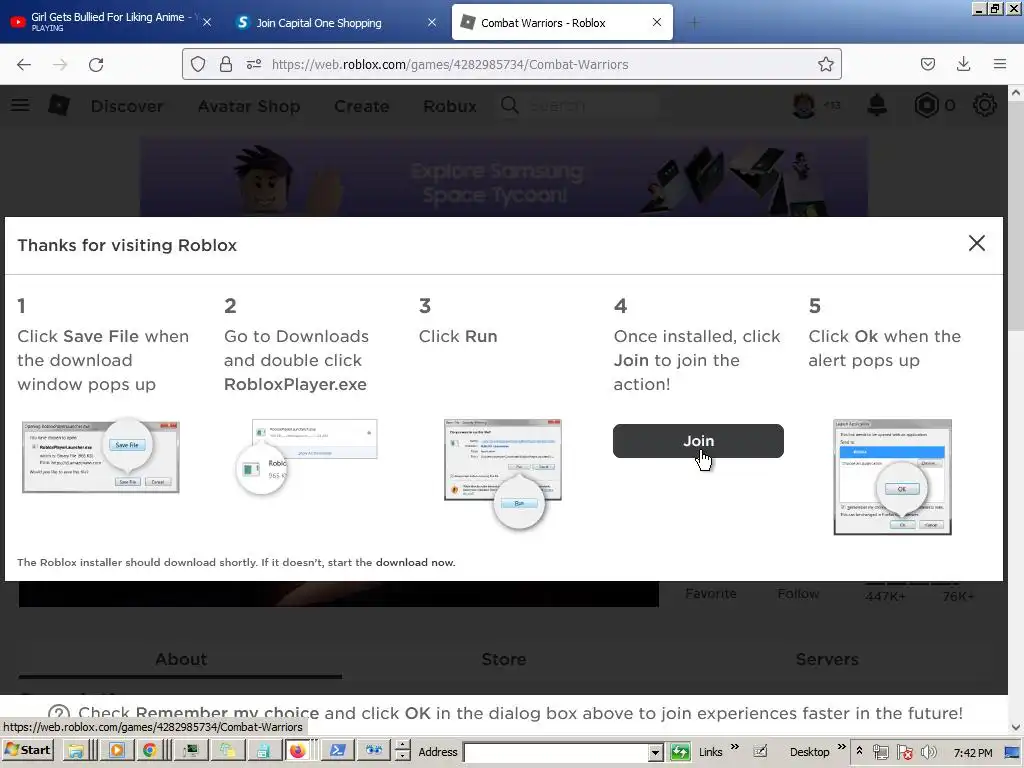Screen dimensions: 1024x768
Task: Reload the Roblox page
Action: (96, 65)
